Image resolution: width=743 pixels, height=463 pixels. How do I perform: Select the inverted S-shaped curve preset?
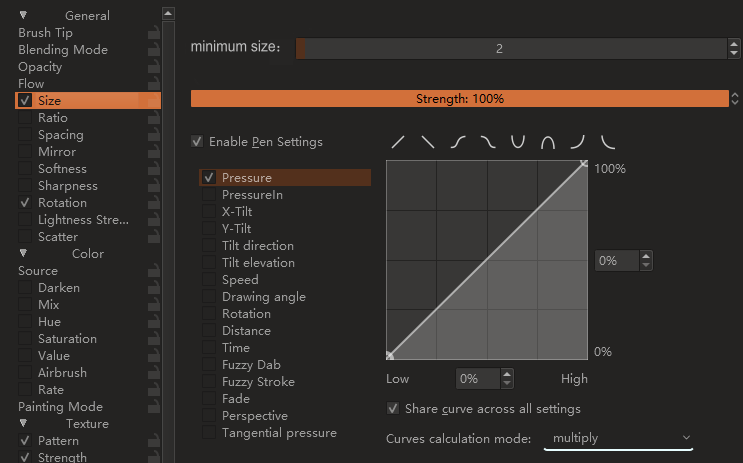pos(488,142)
